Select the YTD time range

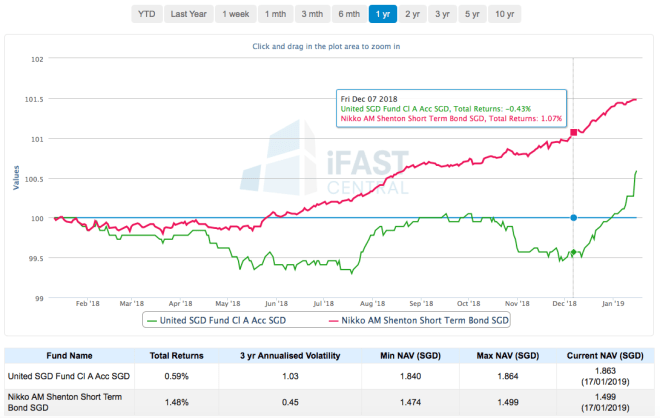146,14
